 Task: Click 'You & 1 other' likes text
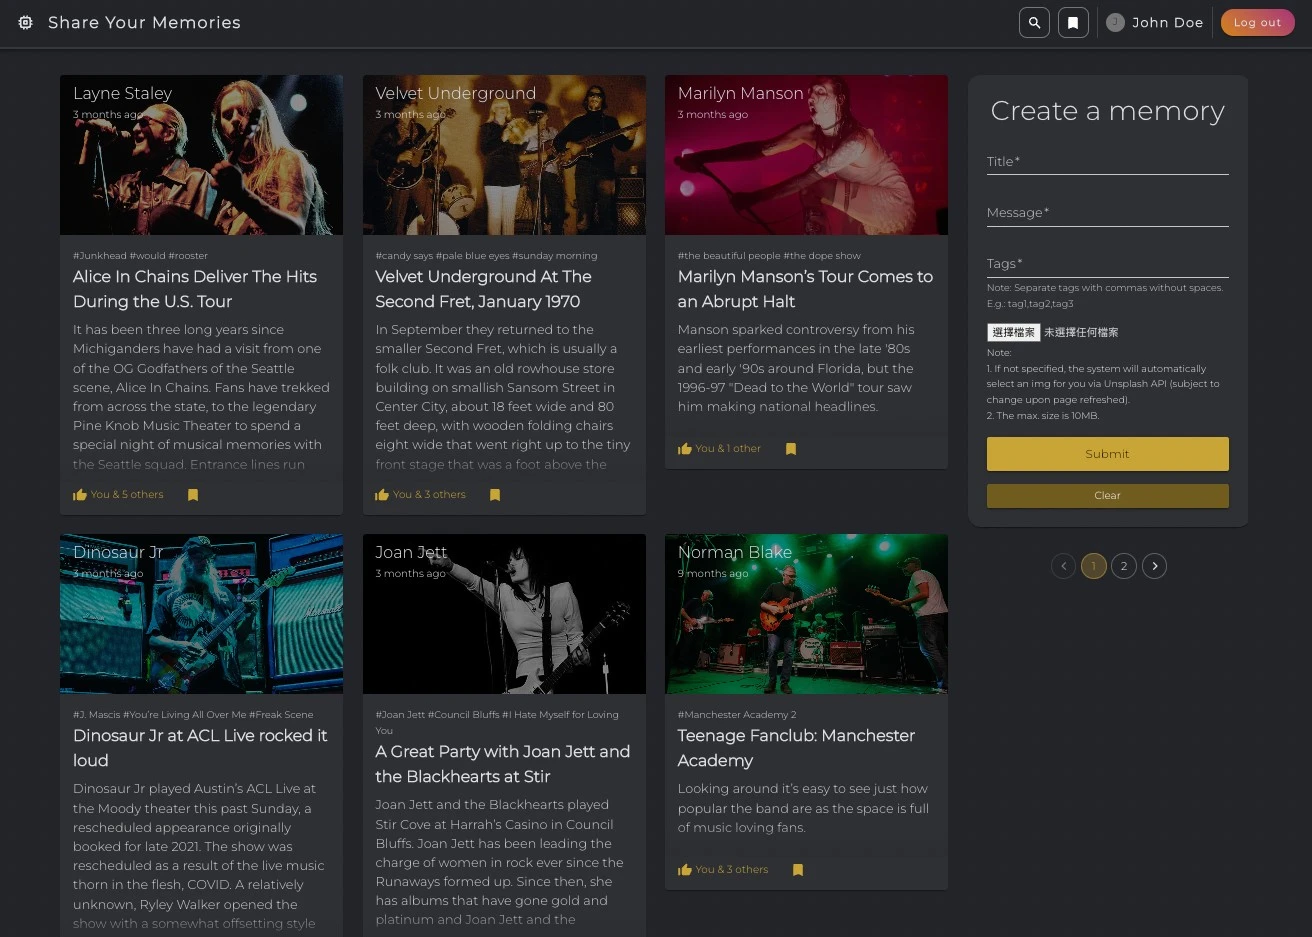728,448
